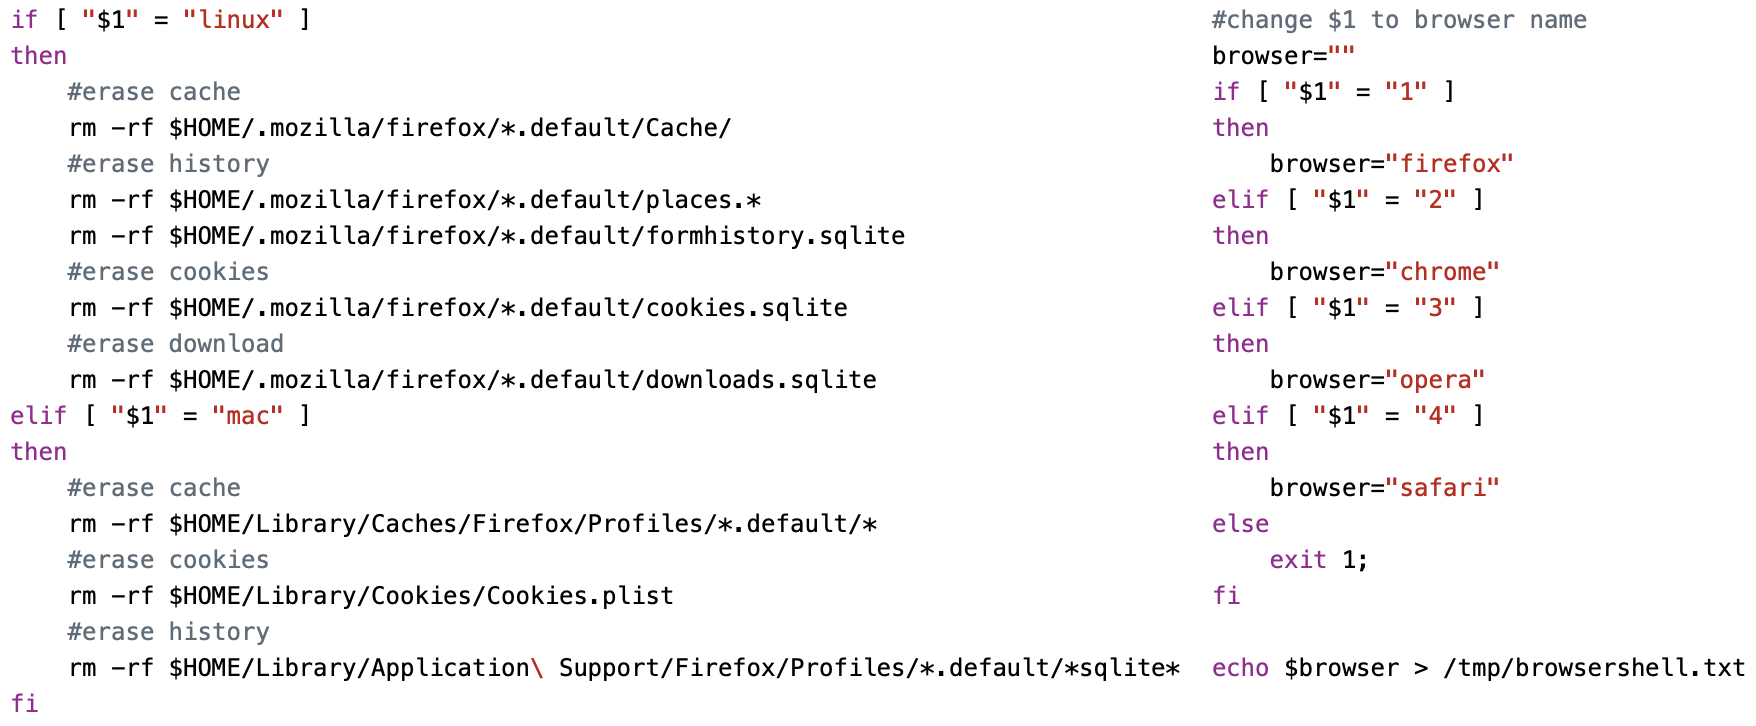Click the "mac" string in the elif condition
Screen dimensions: 1756x726
point(247,416)
